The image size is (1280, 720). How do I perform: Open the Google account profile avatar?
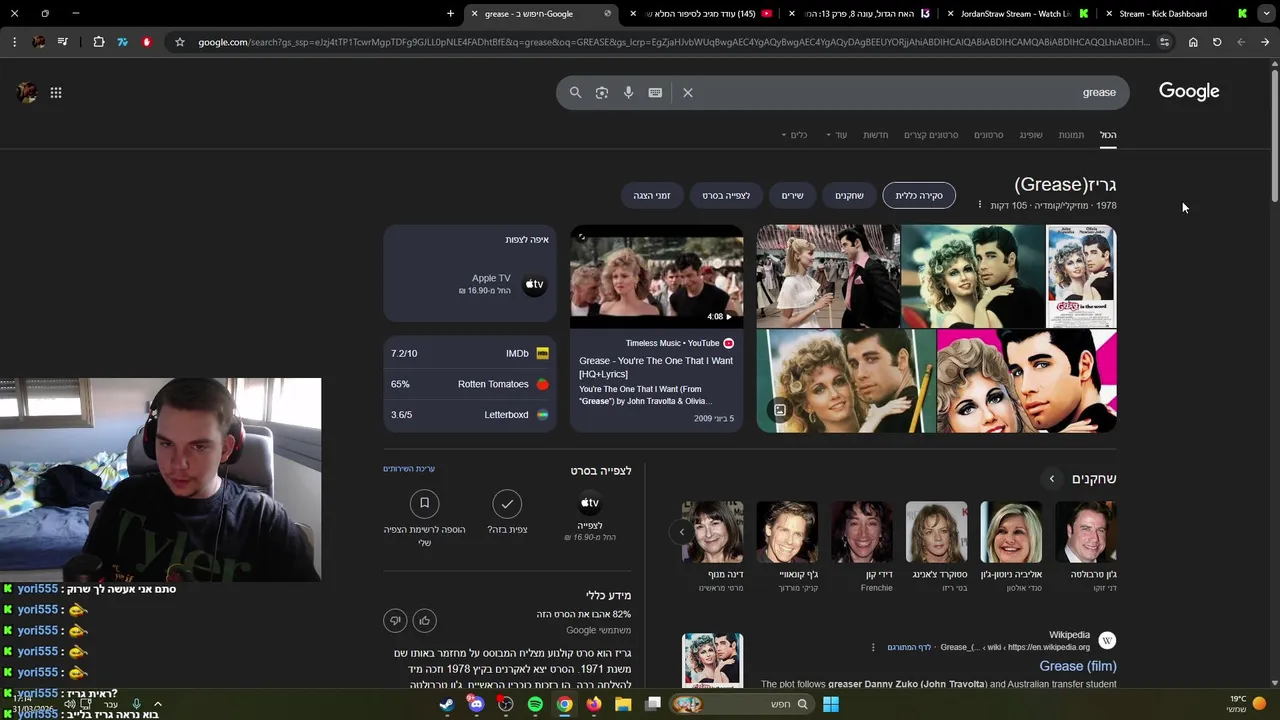pos(27,92)
